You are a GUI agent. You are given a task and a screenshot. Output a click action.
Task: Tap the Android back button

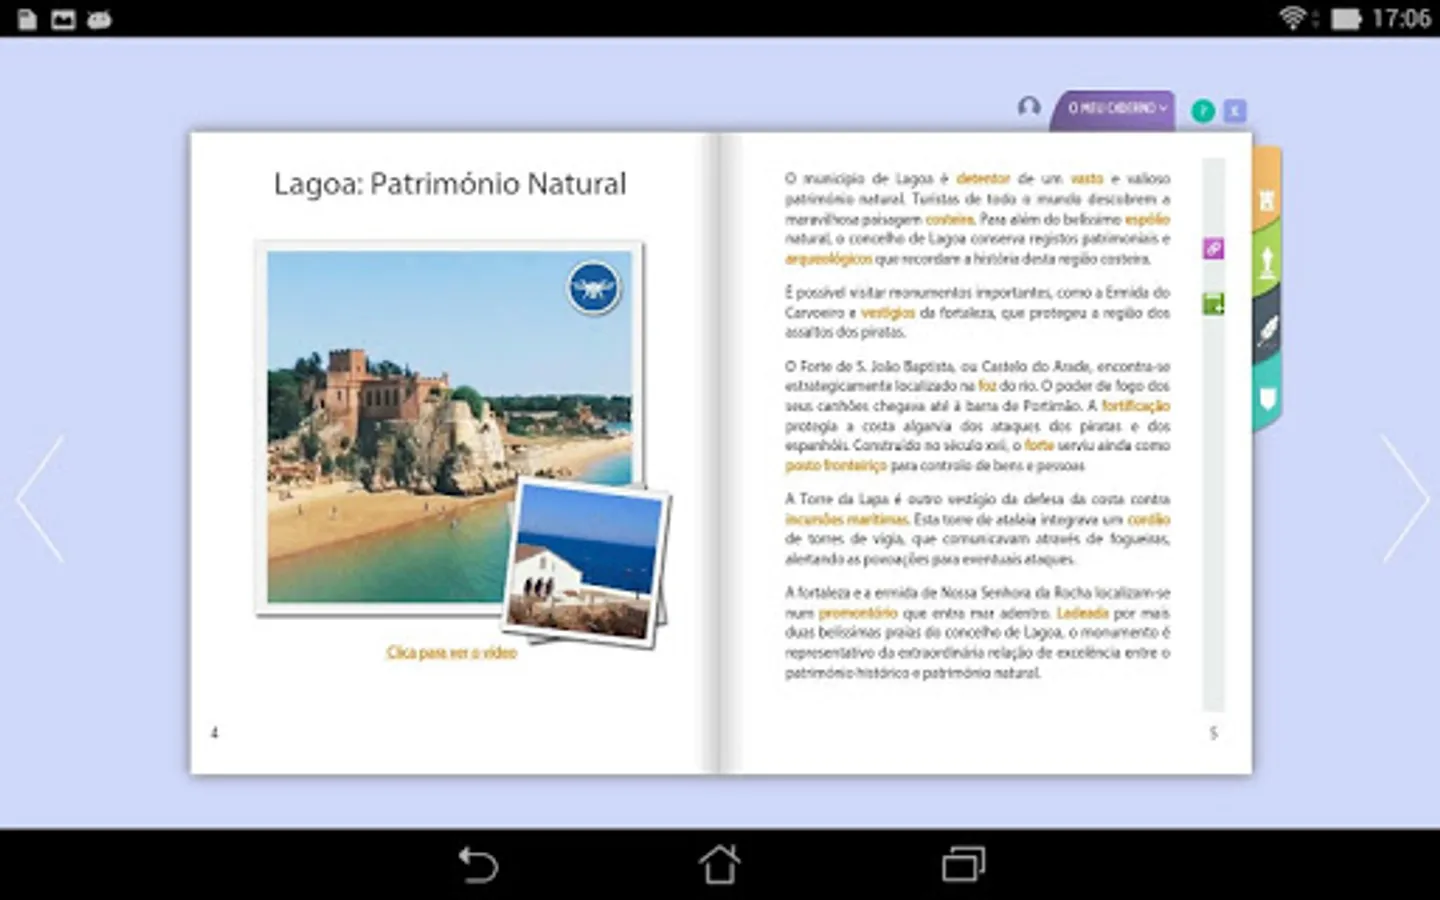point(478,864)
